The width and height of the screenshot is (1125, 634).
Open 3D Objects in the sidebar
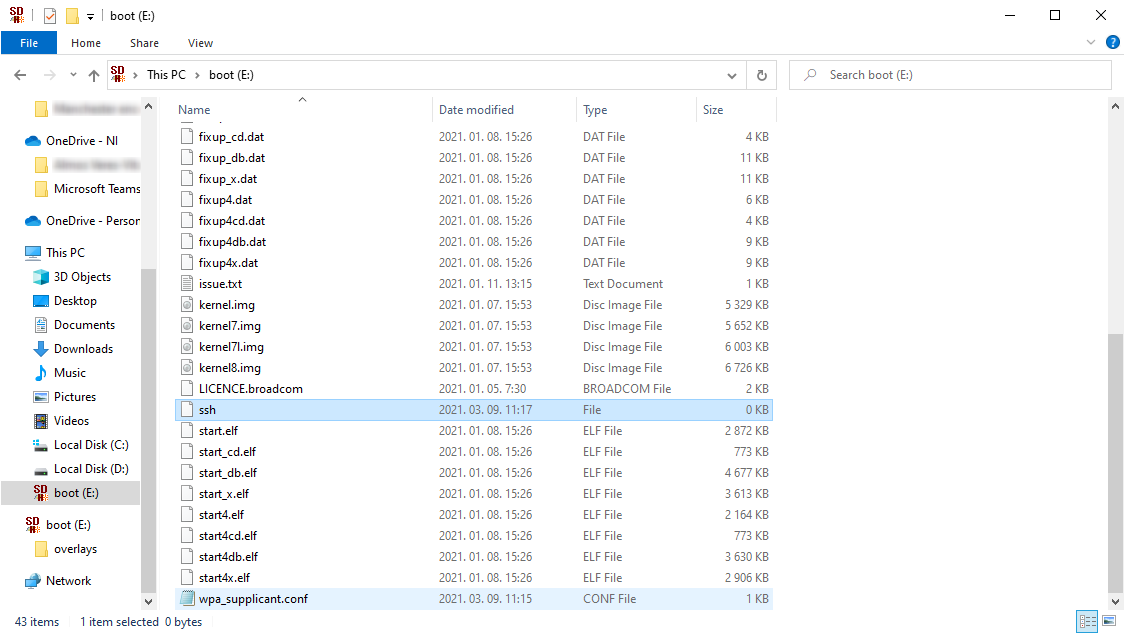82,277
